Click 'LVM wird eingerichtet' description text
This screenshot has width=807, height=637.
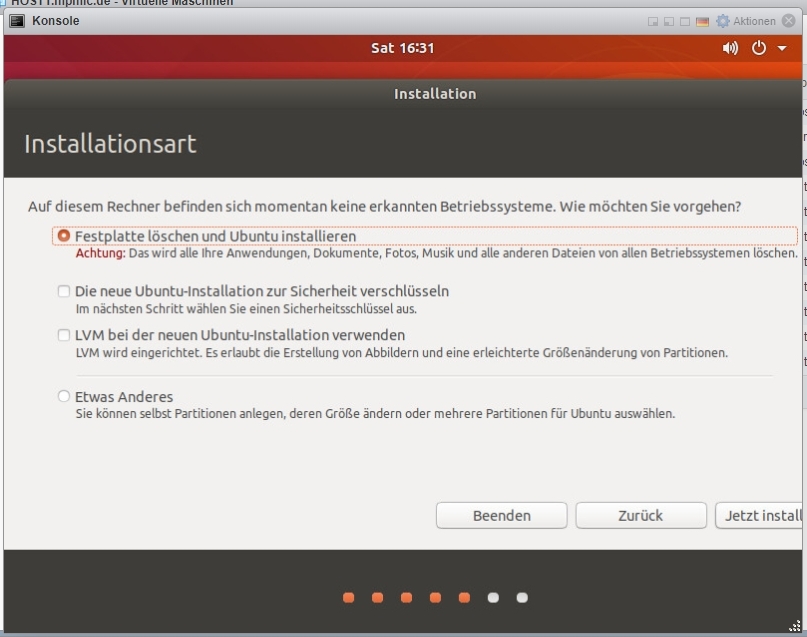(x=401, y=353)
